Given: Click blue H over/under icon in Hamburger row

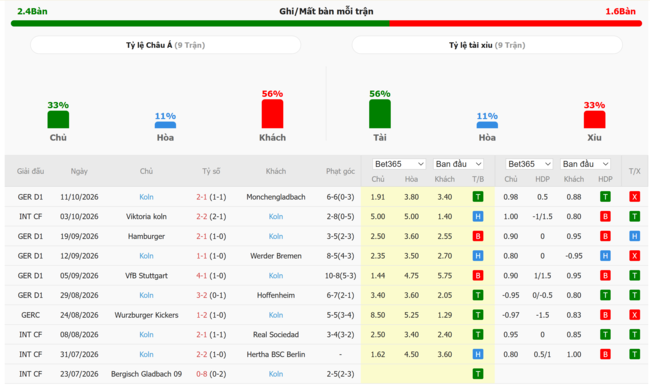Looking at the screenshot, I should coord(635,236).
